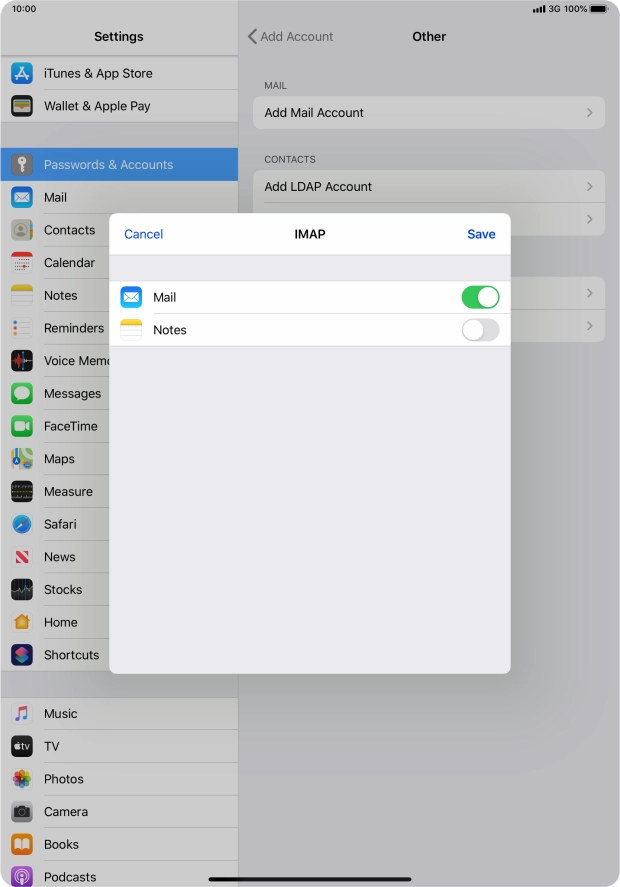Screen dimensions: 620x887
Task: Tap the Photos icon in Settings list
Action: (x=22, y=779)
